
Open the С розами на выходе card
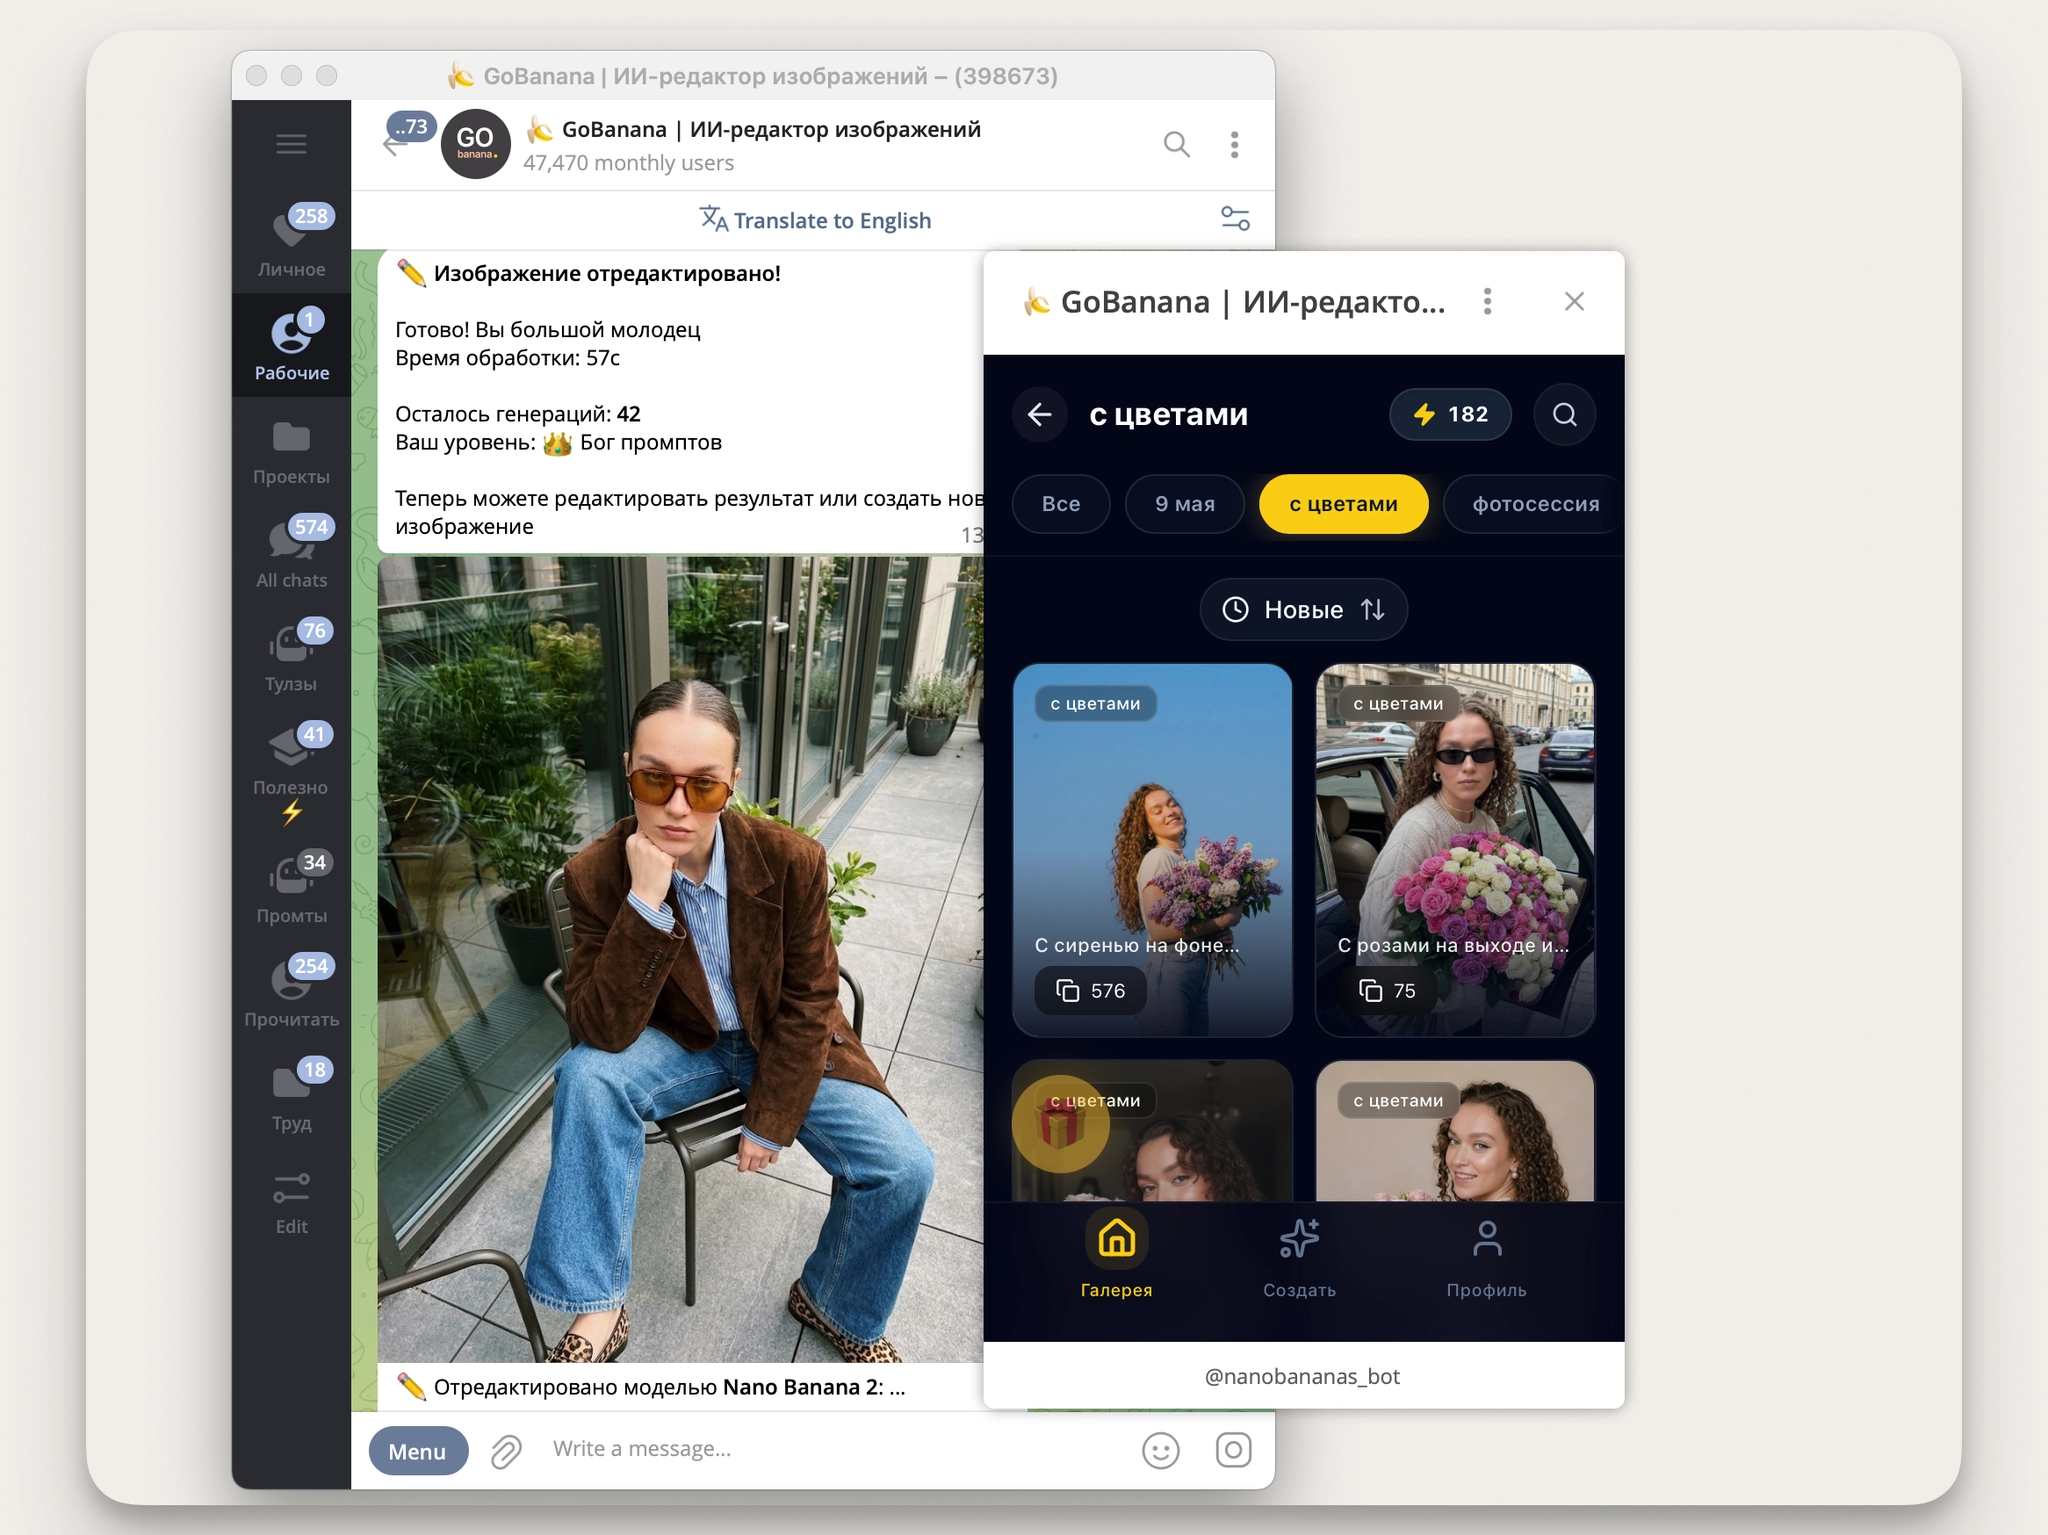tap(1455, 850)
